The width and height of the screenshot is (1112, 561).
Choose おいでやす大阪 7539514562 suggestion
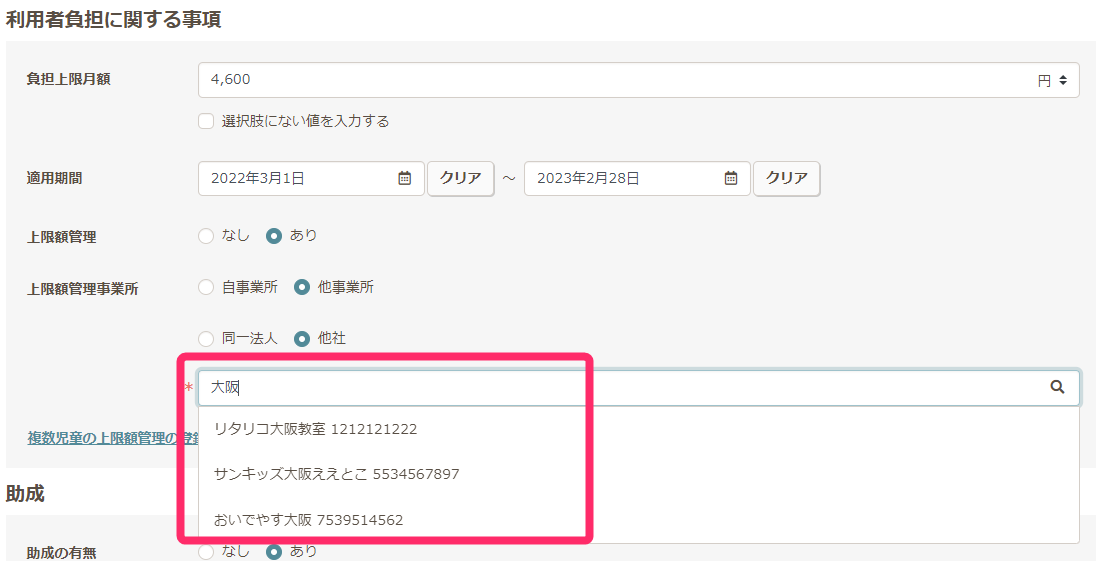308,520
